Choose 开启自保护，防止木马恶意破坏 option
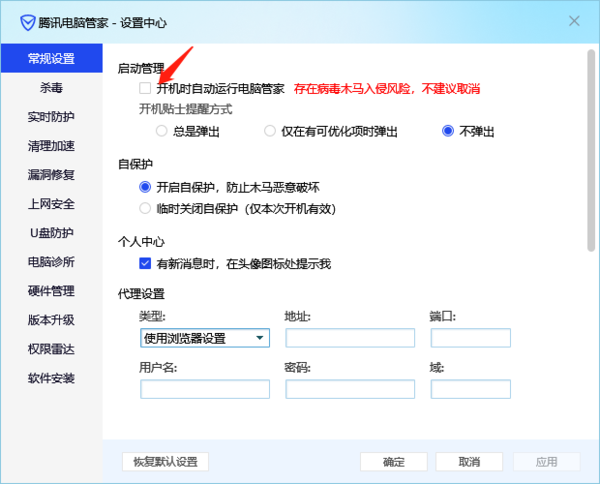The height and width of the screenshot is (484, 600). tap(145, 187)
